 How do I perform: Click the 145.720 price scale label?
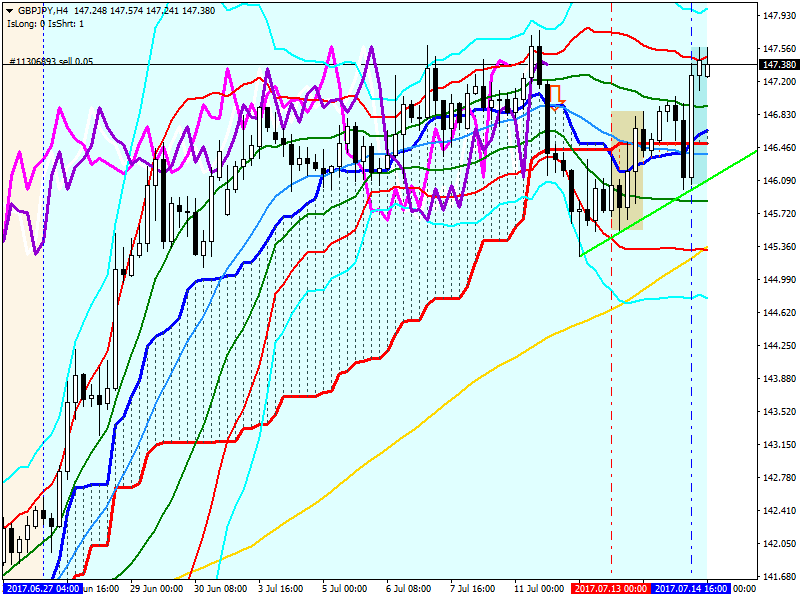click(x=779, y=214)
